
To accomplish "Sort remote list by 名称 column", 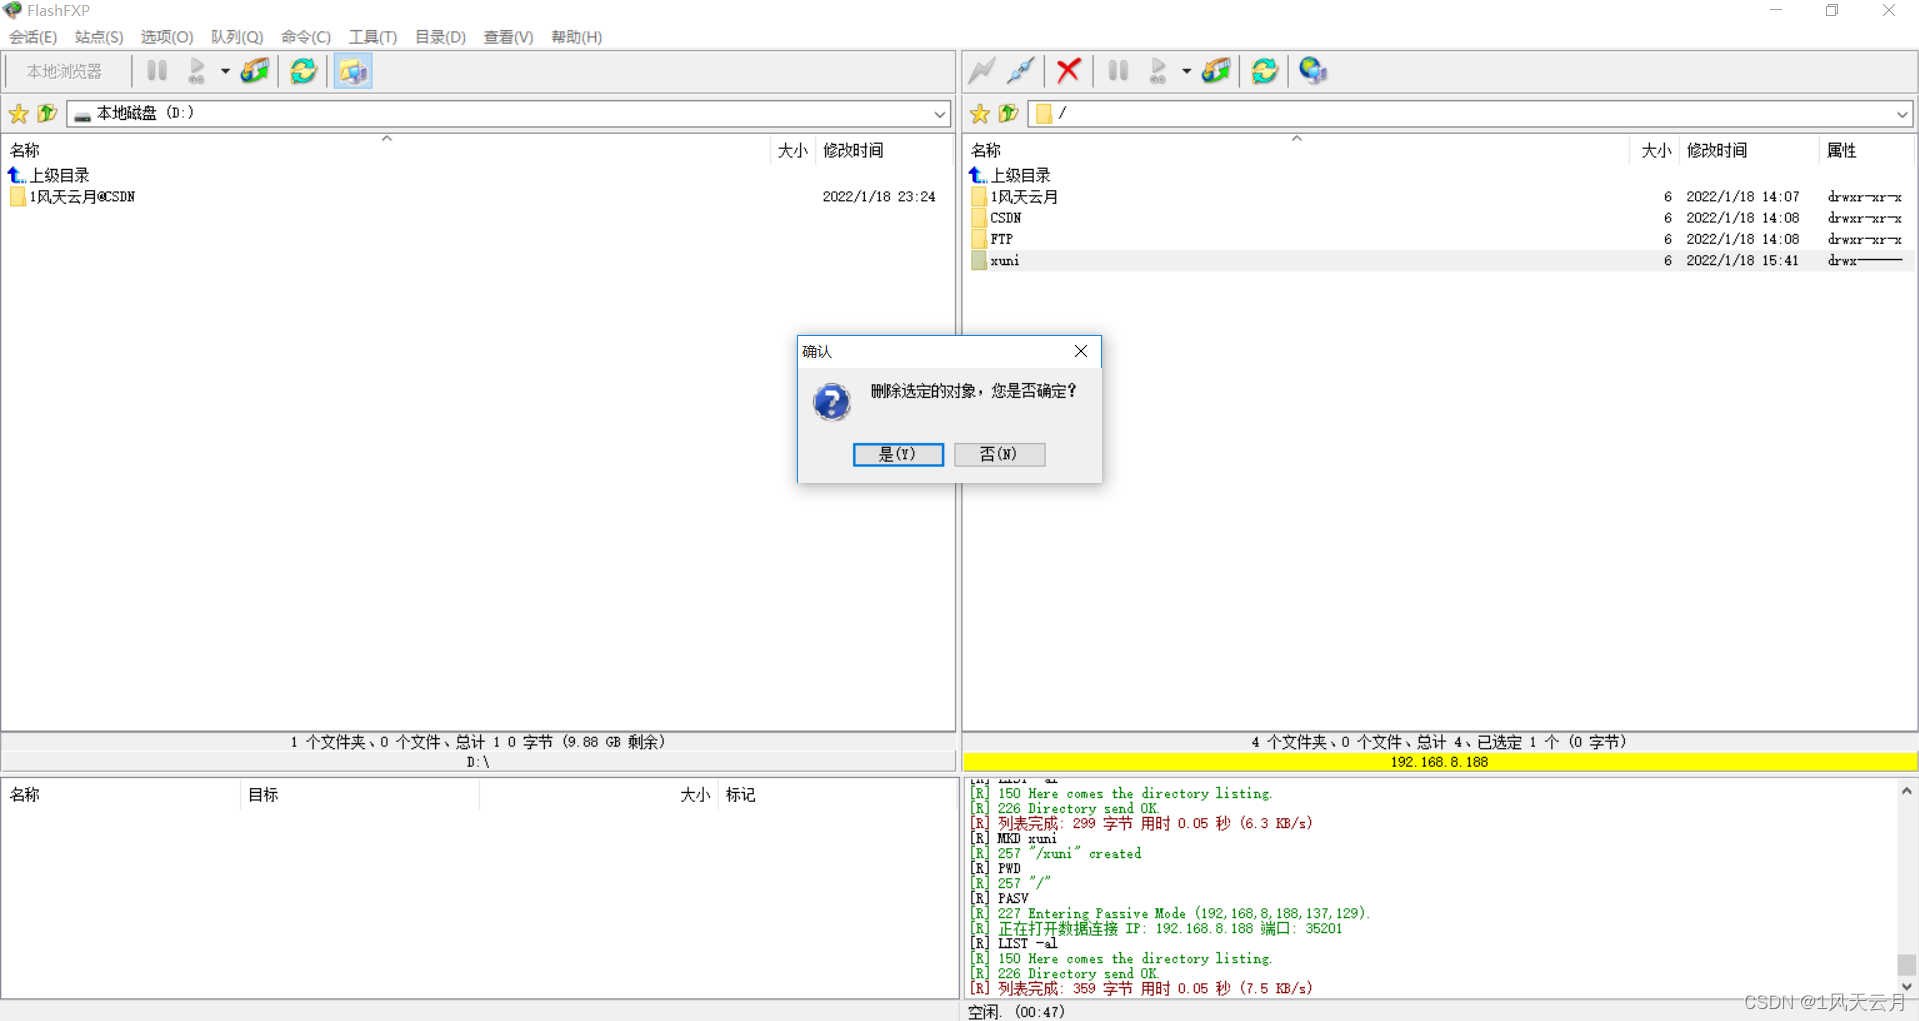I will point(1296,150).
